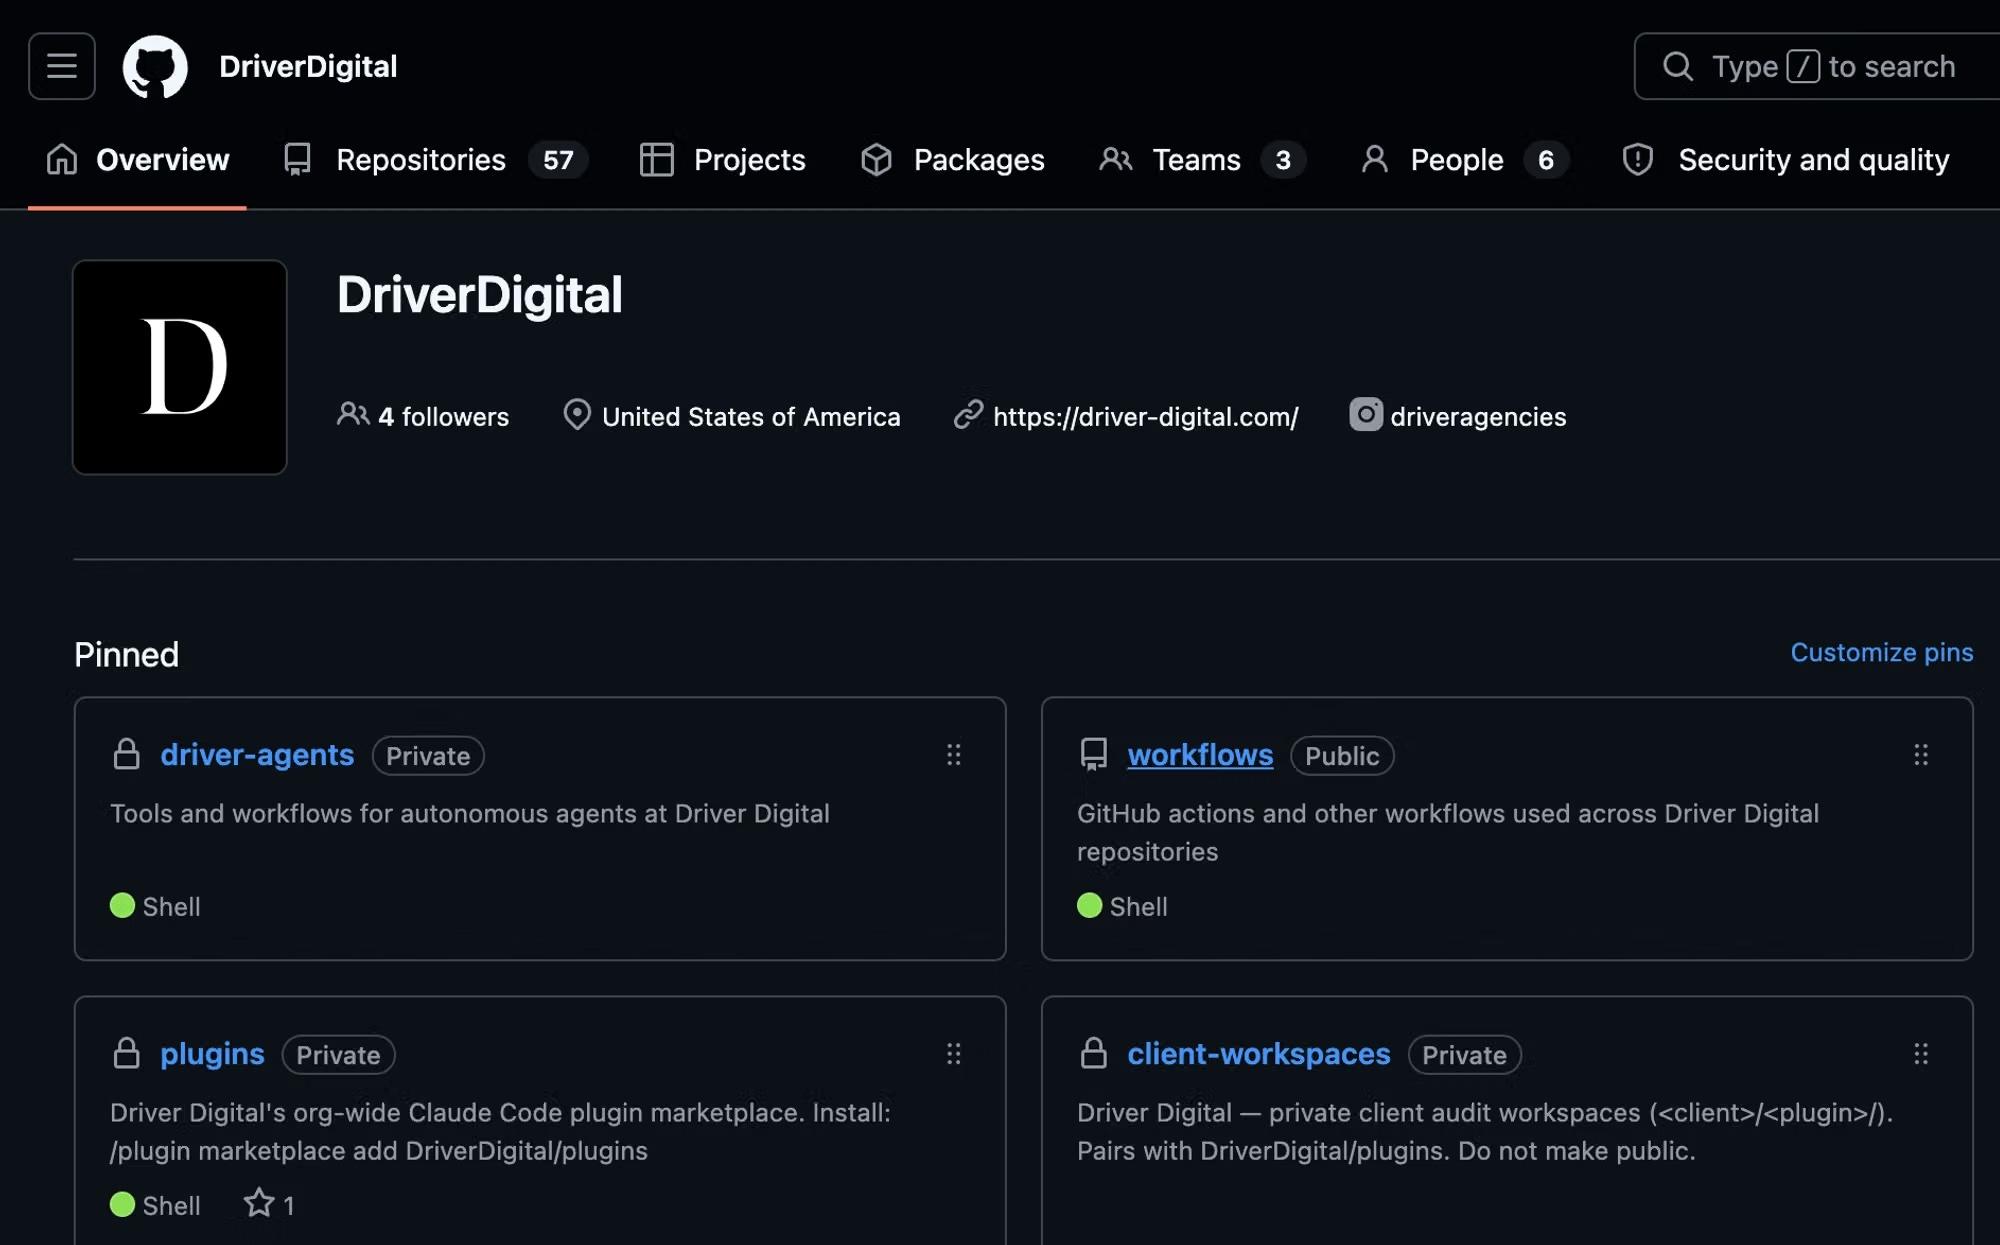Click the Repositories count badge 57

coord(558,160)
